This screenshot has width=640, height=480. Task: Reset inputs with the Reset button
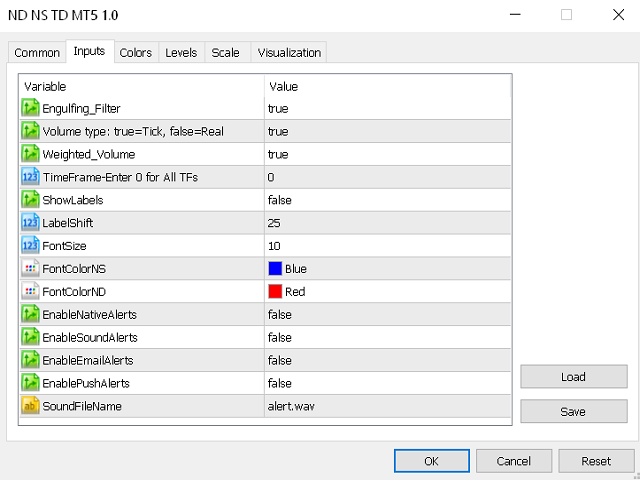(x=596, y=461)
